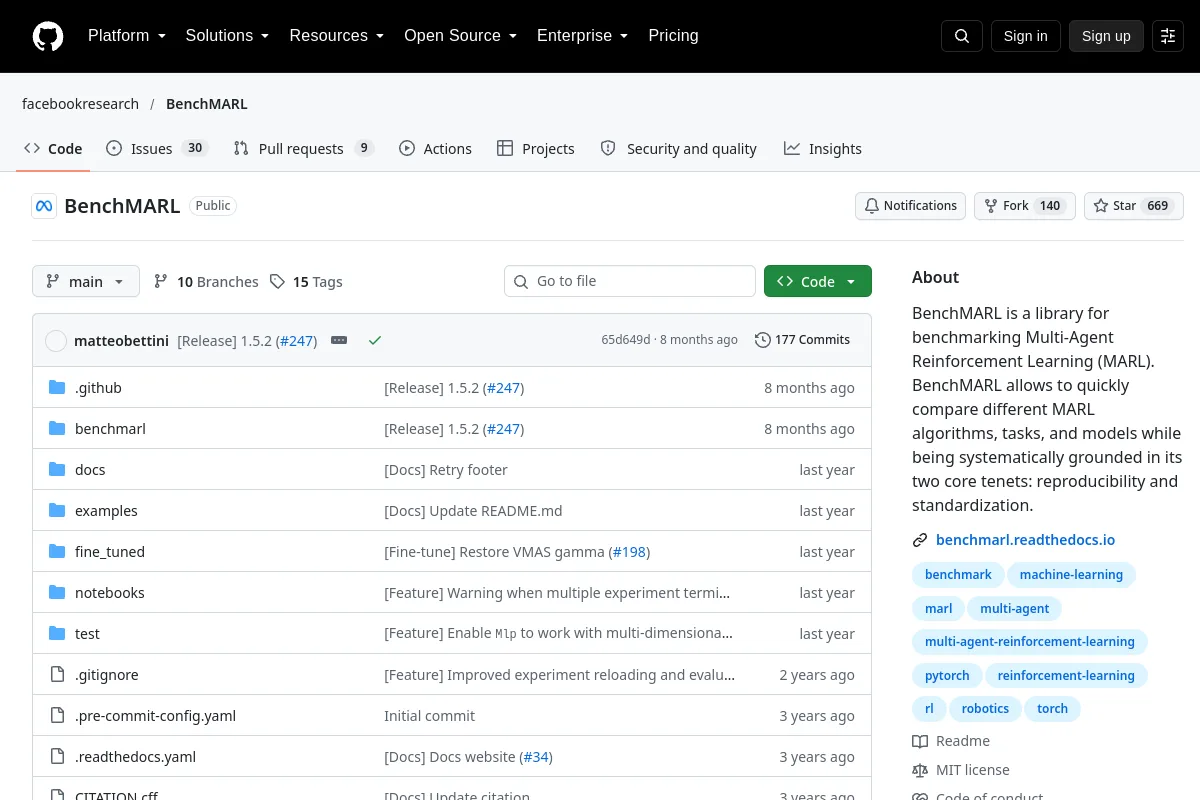
Task: Open the green Code dropdown button
Action: coord(818,282)
